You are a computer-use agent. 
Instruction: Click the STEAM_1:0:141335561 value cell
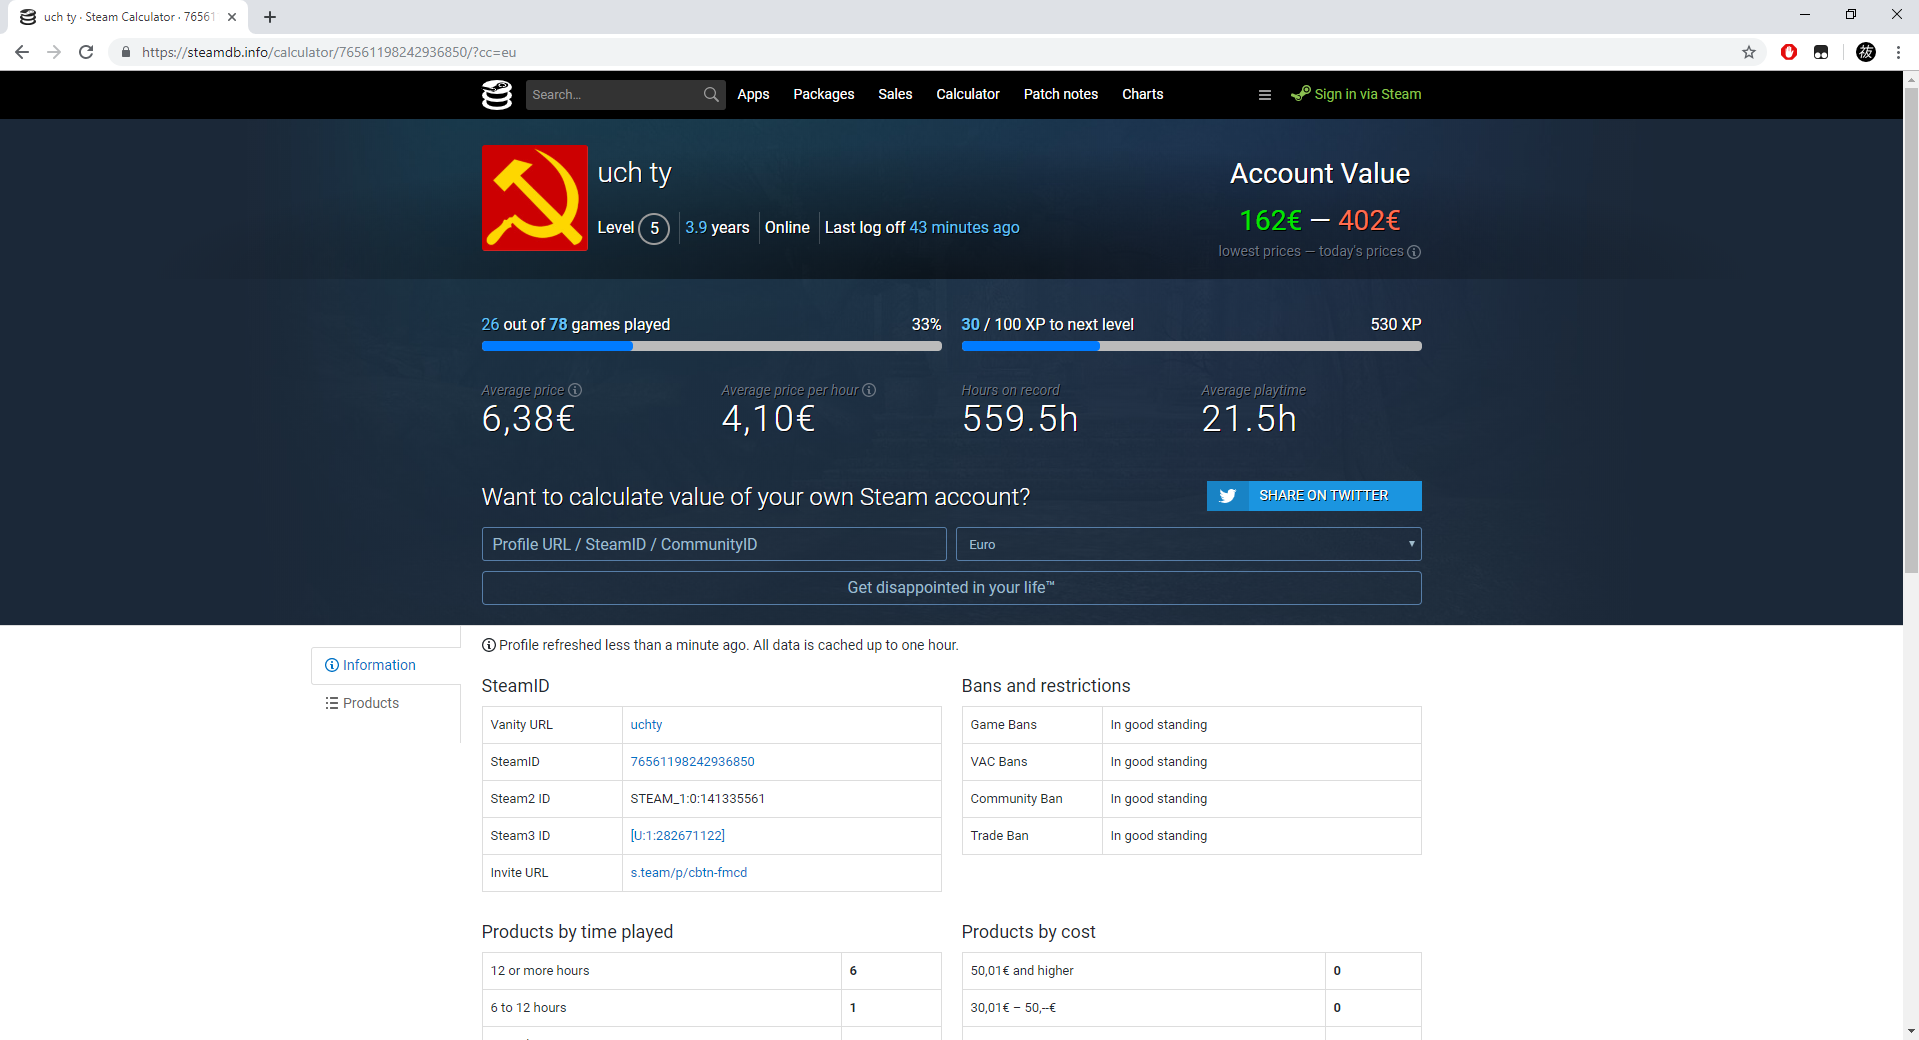(781, 799)
